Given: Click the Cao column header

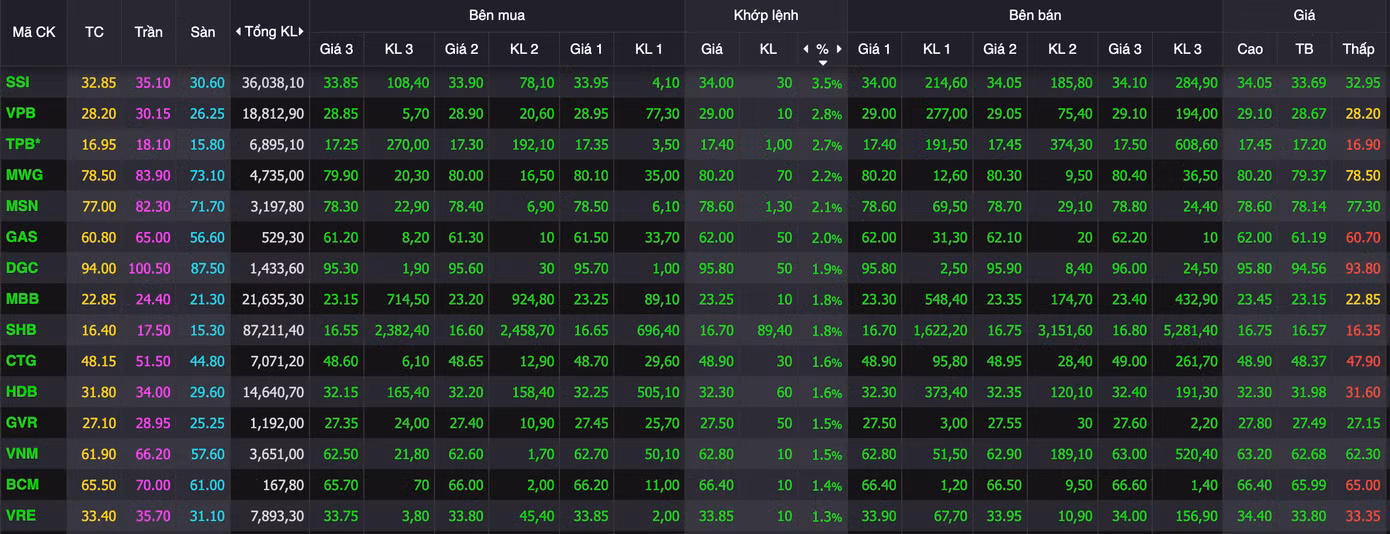Looking at the screenshot, I should click(1250, 48).
